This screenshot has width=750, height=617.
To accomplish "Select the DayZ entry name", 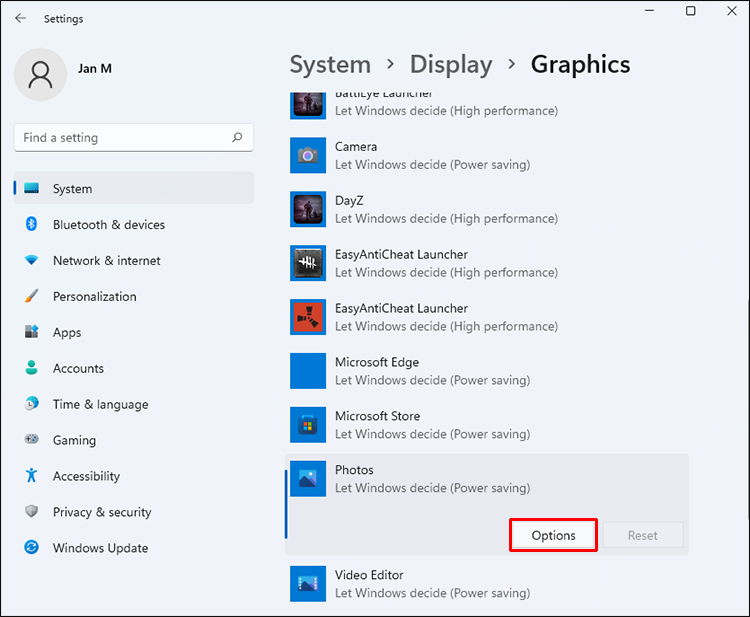I will coord(349,200).
